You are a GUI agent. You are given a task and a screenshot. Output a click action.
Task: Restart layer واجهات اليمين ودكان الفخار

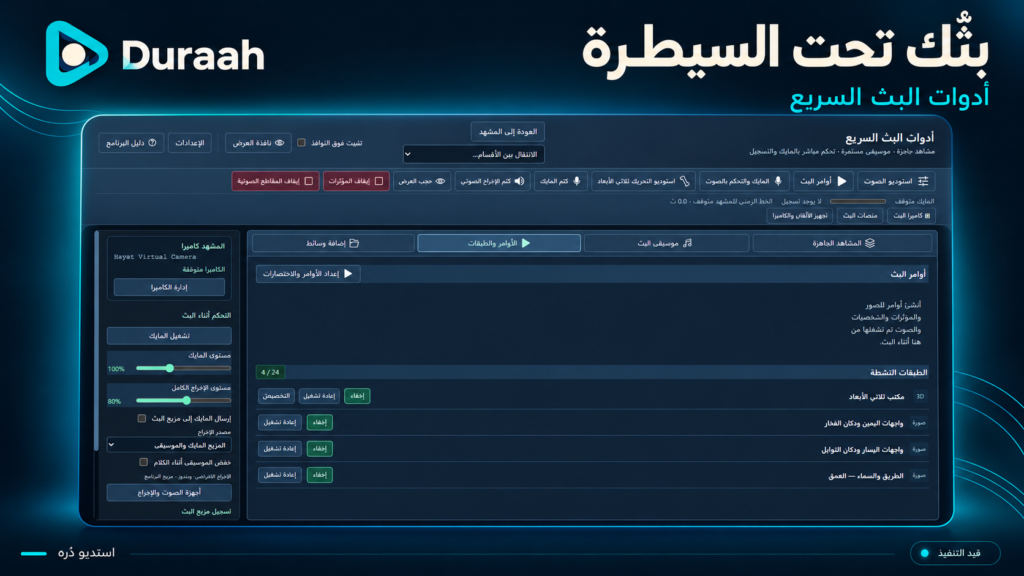pos(280,423)
